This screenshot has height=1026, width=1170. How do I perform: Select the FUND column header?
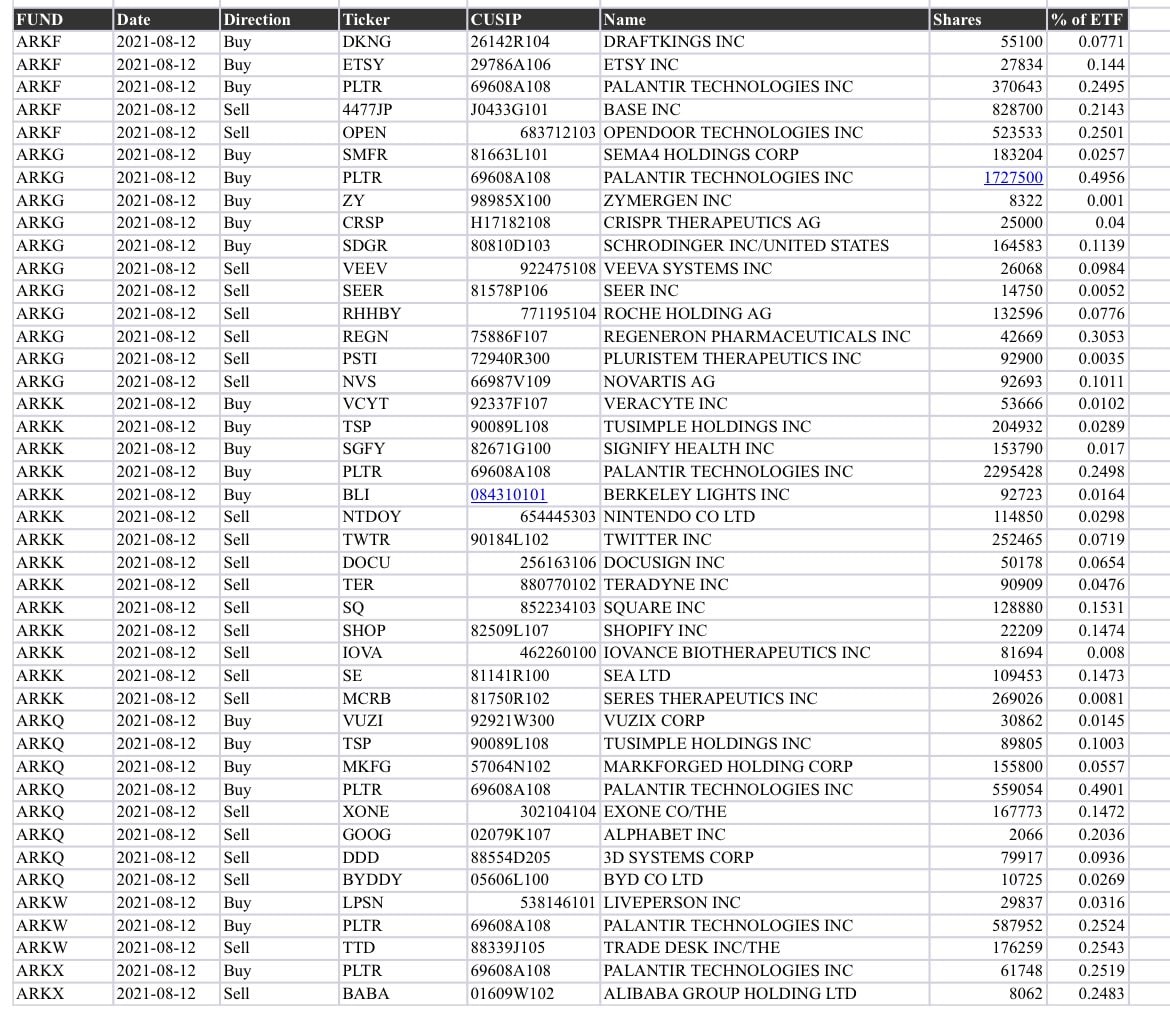63,19
